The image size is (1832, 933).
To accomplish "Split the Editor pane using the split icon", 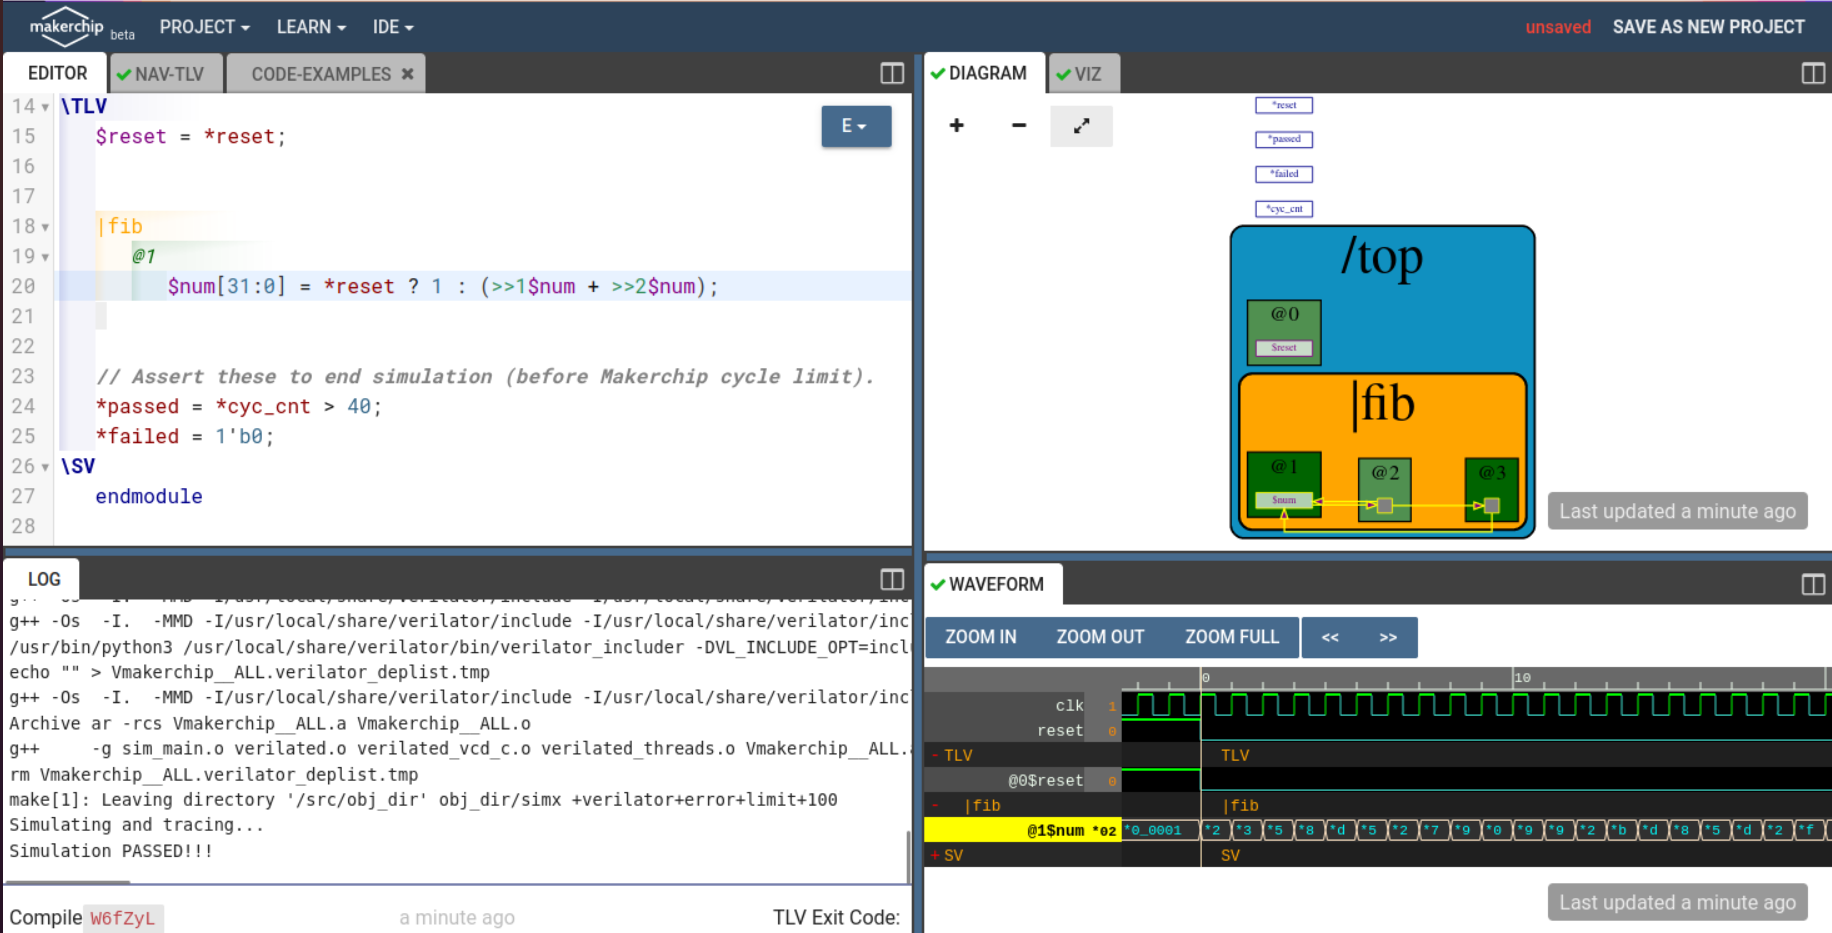I will (891, 73).
